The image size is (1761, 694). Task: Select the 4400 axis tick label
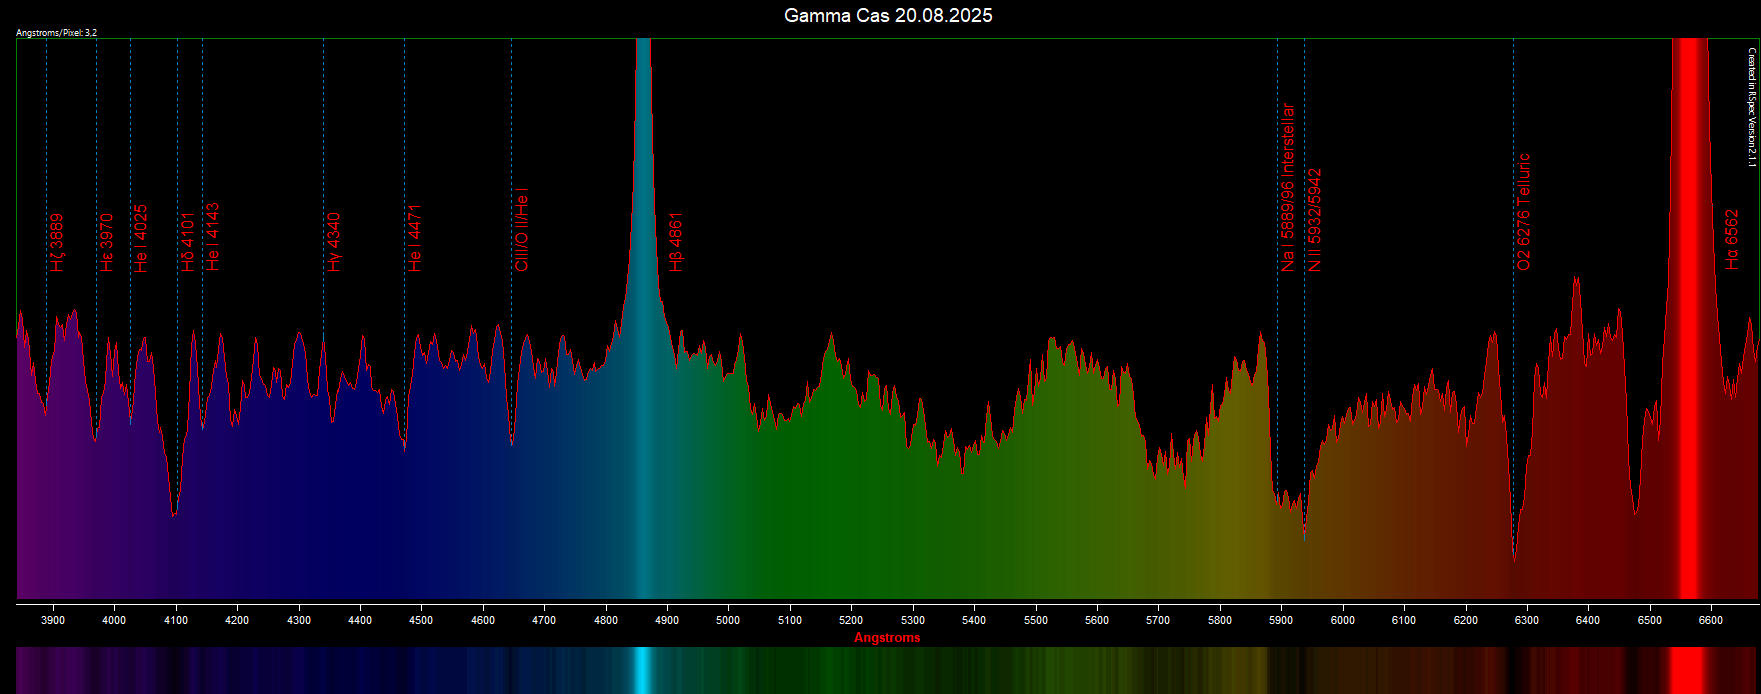click(360, 620)
